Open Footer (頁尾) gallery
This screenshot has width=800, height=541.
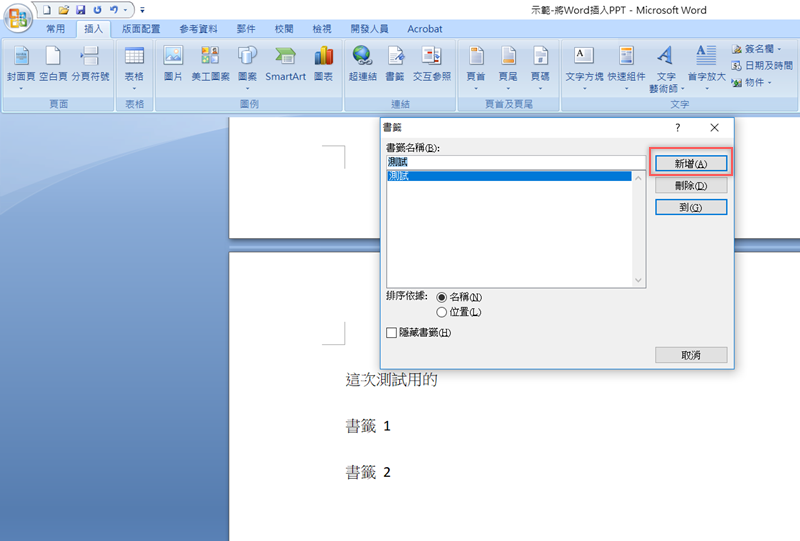tap(508, 69)
